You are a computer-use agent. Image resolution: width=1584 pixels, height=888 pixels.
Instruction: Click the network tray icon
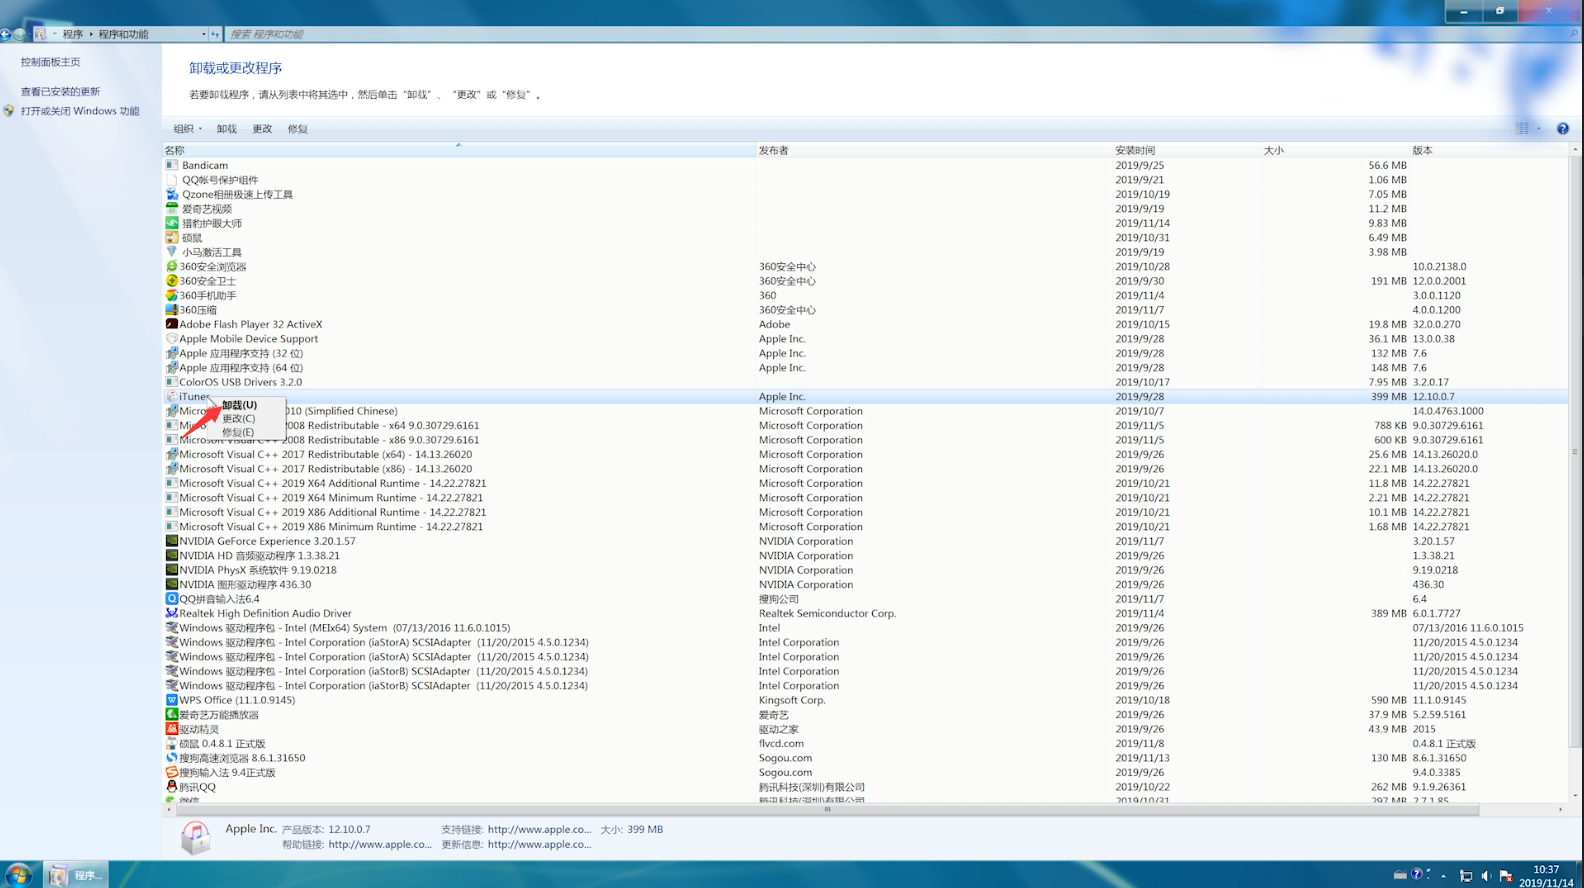coord(1466,875)
